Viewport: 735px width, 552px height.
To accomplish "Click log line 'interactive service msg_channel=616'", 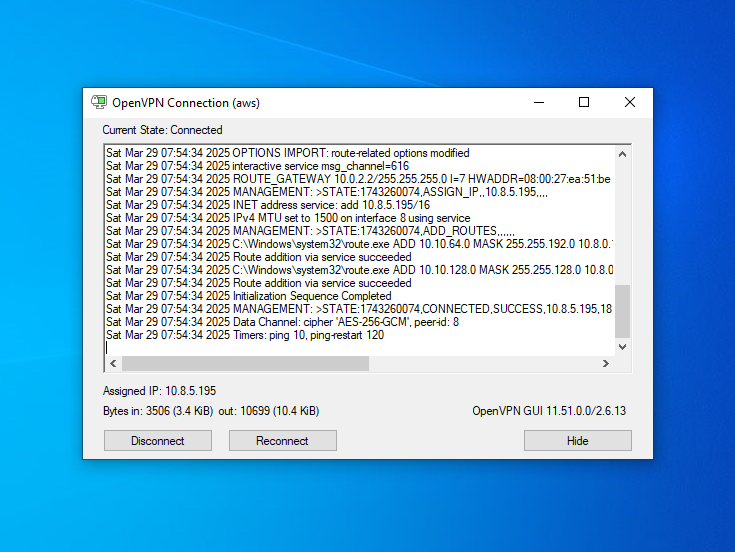I will (257, 166).
